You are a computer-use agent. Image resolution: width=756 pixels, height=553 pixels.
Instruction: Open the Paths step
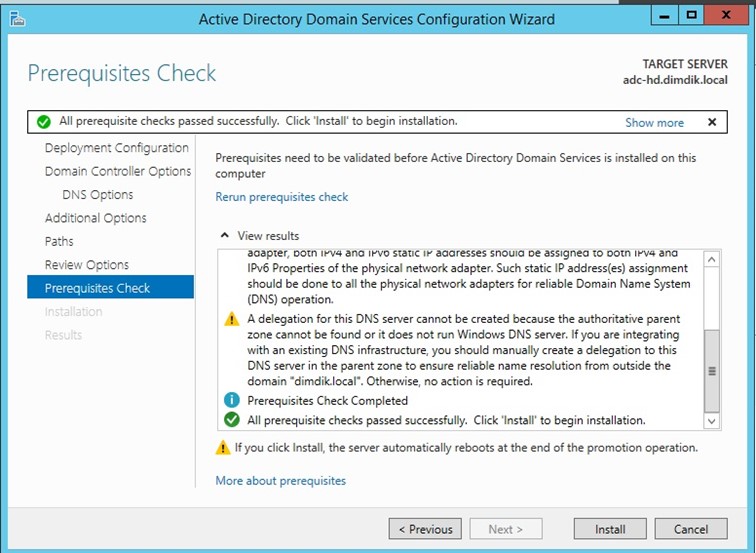(59, 241)
